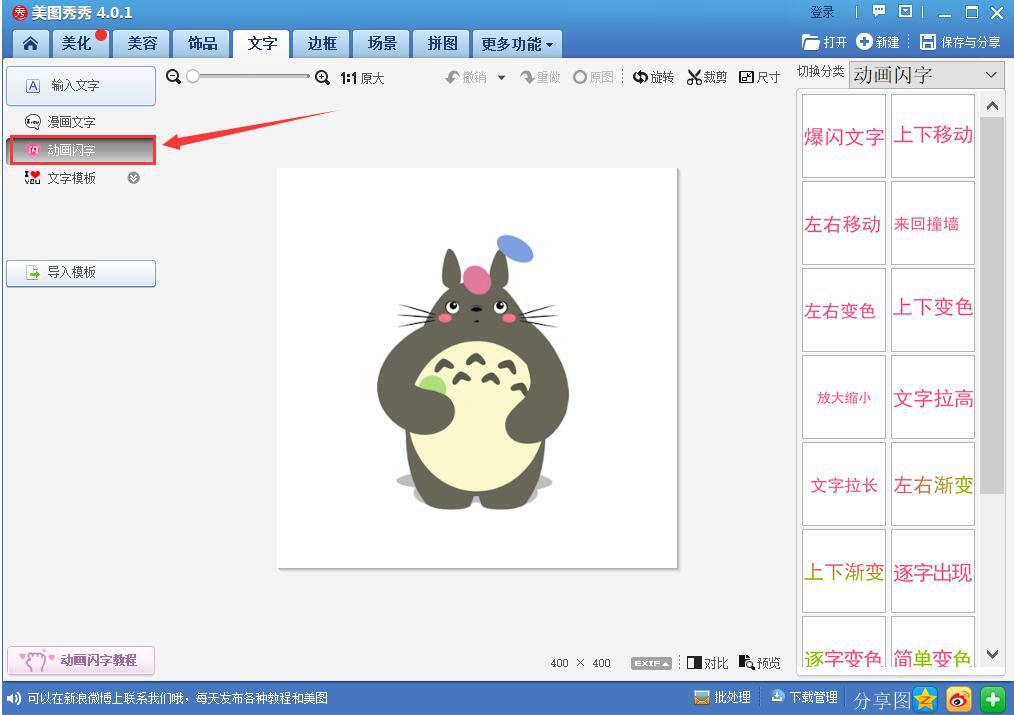The height and width of the screenshot is (715, 1014).
Task: Expand the 文字模板 chevron
Action: (x=134, y=178)
